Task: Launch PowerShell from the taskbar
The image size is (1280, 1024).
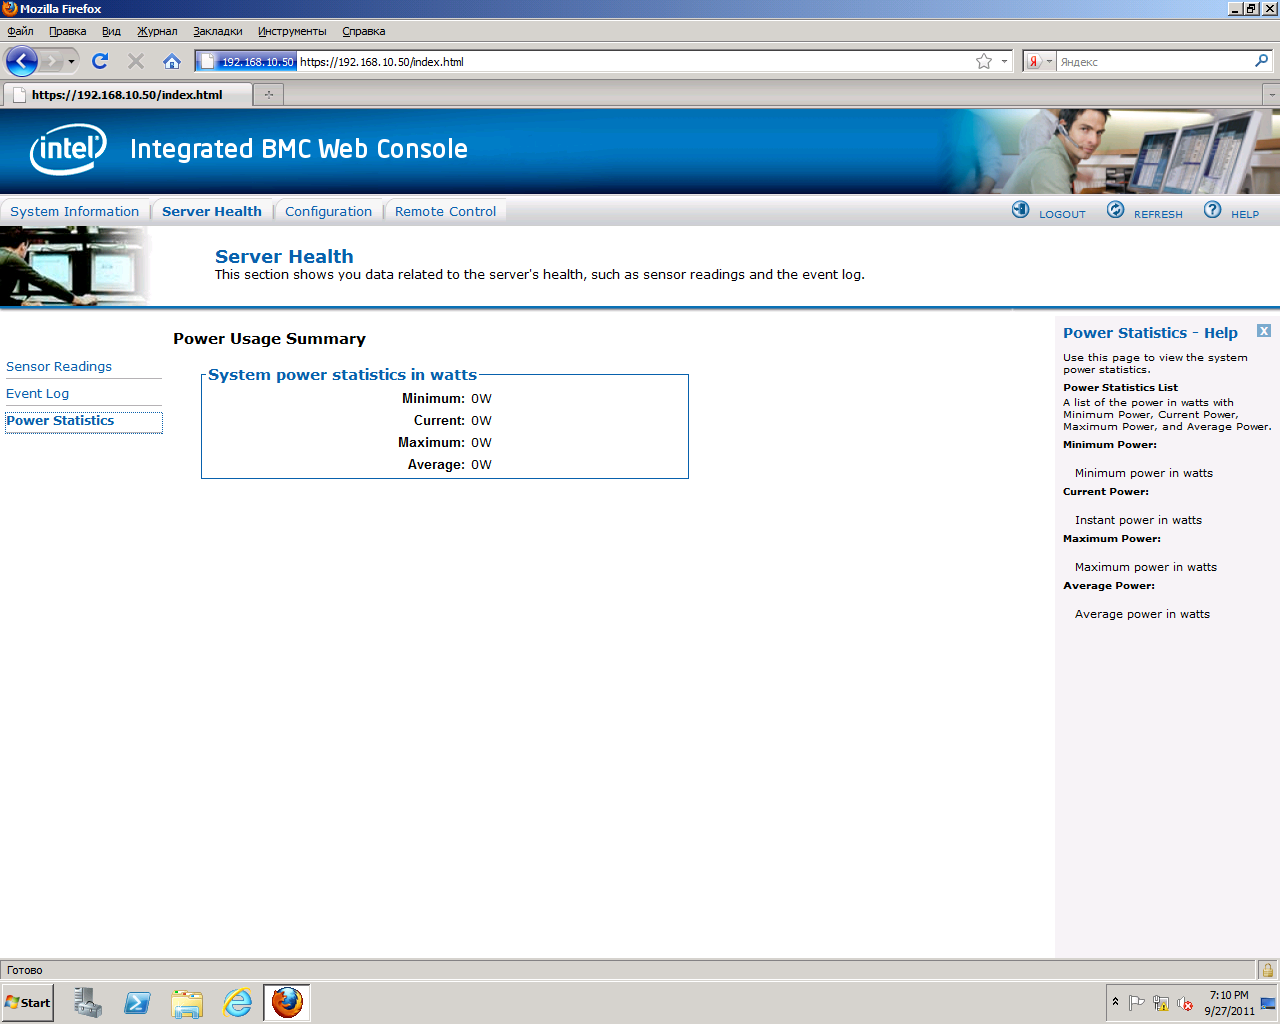Action: (x=137, y=1002)
